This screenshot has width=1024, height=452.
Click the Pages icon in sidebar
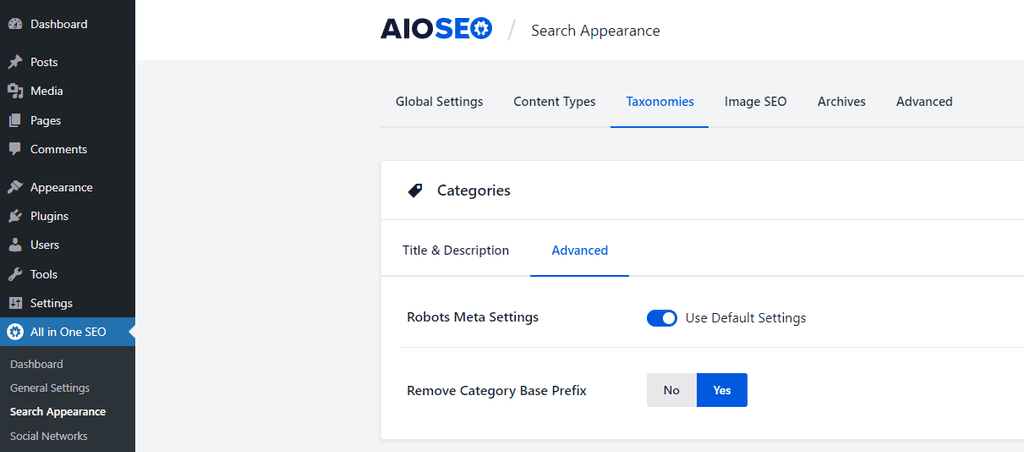[x=15, y=121]
